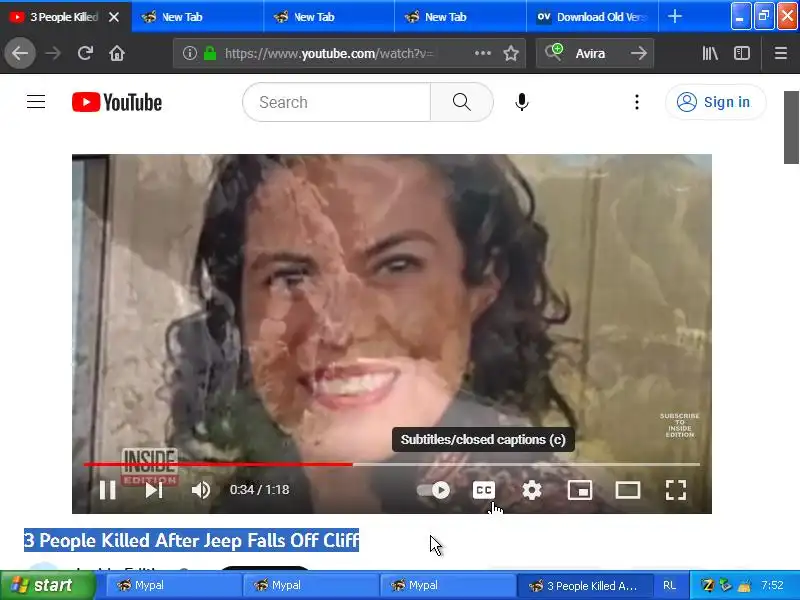
Task: Focus the YouTube Search field
Action: point(337,102)
